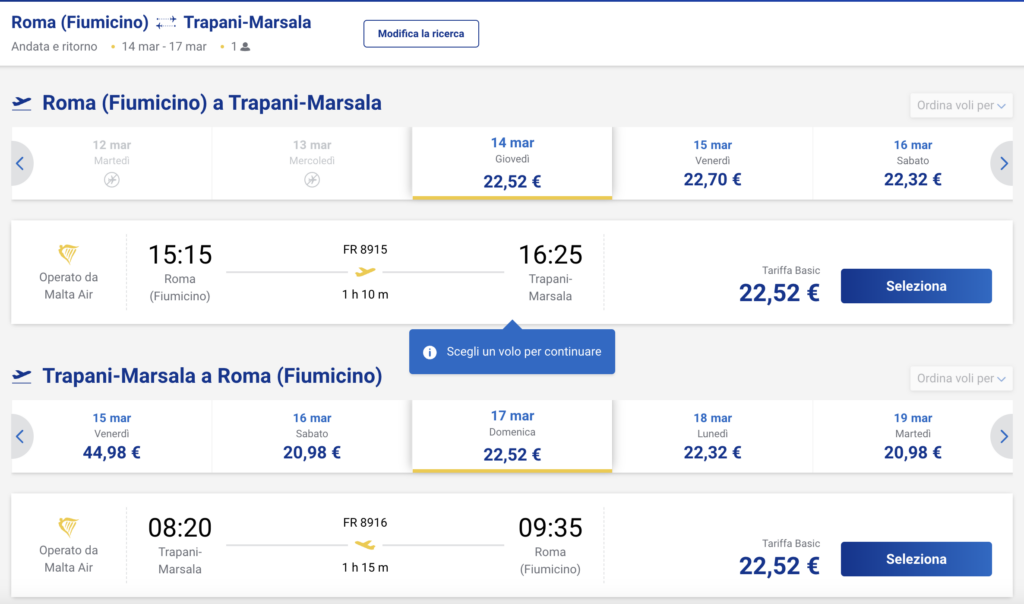Open outbound 'Ordina voli per' dropdown
Viewport: 1024px width, 604px height.
coord(962,105)
